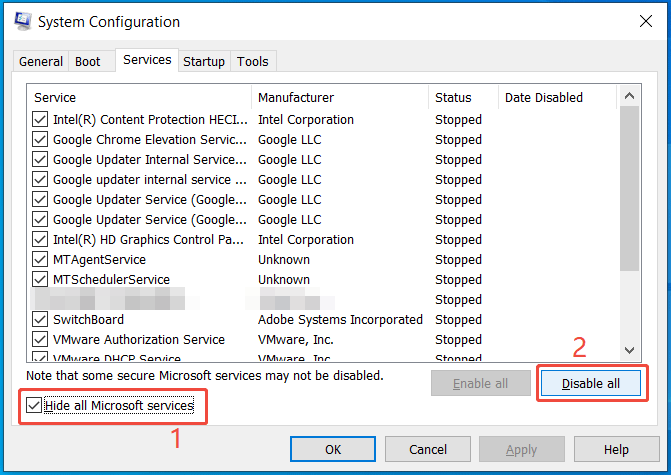Click the Disable all button
The width and height of the screenshot is (671, 475).
[591, 383]
